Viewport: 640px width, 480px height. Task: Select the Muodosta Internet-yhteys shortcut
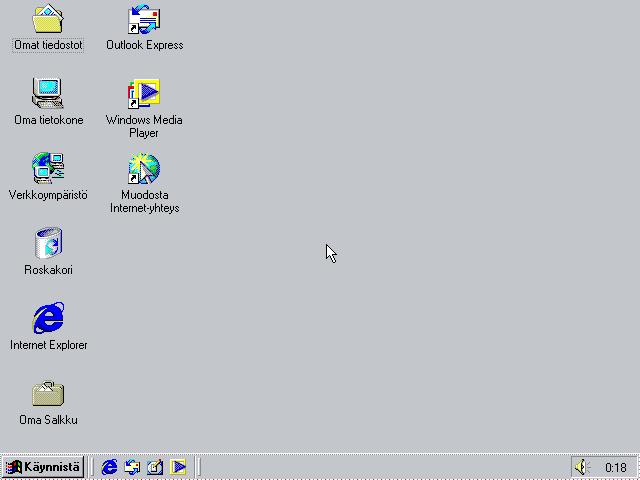[144, 168]
